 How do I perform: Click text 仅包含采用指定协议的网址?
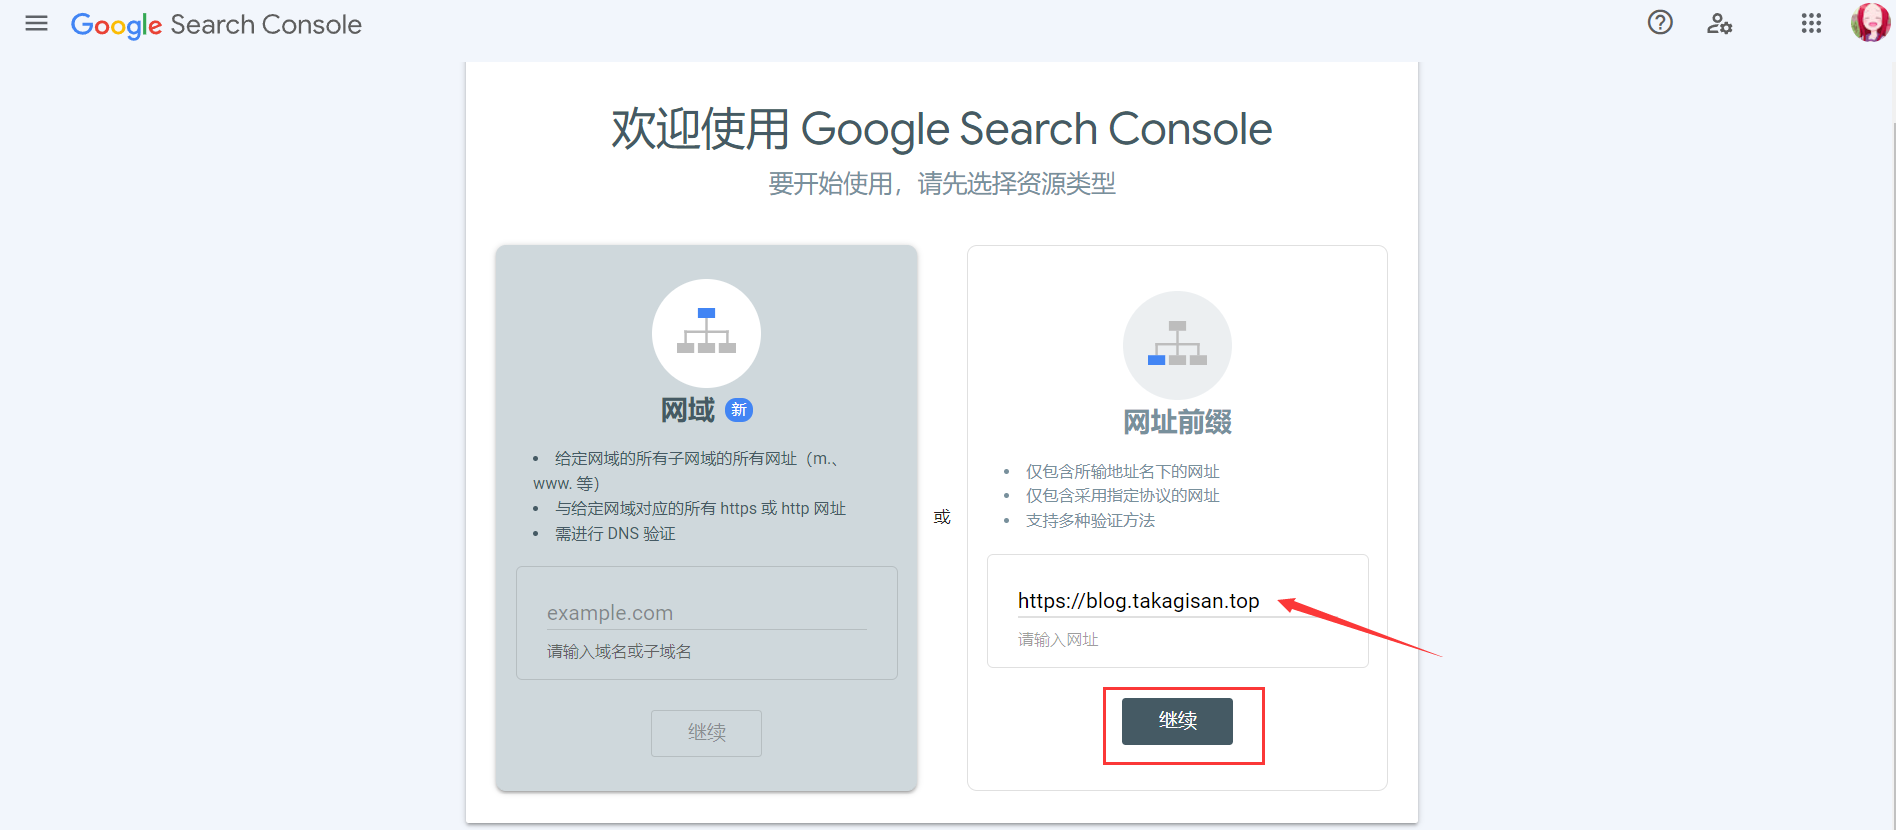click(x=1122, y=496)
